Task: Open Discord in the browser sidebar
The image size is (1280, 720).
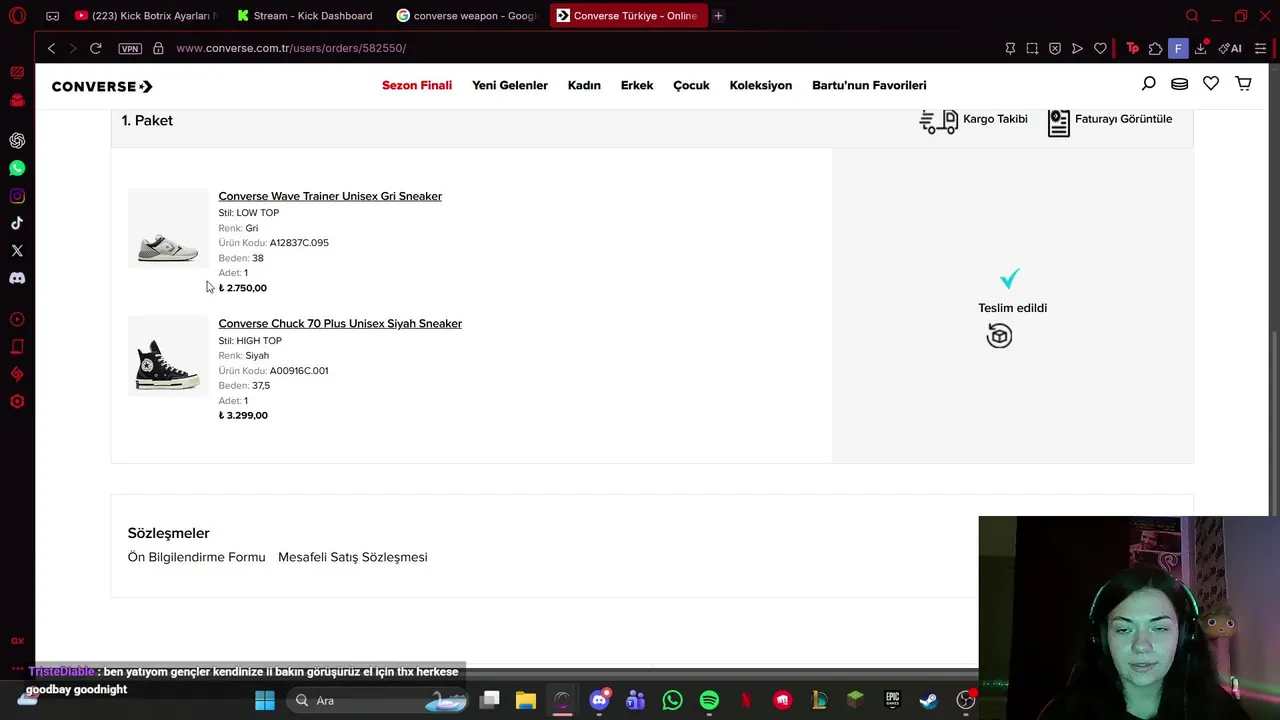Action: [x=17, y=278]
